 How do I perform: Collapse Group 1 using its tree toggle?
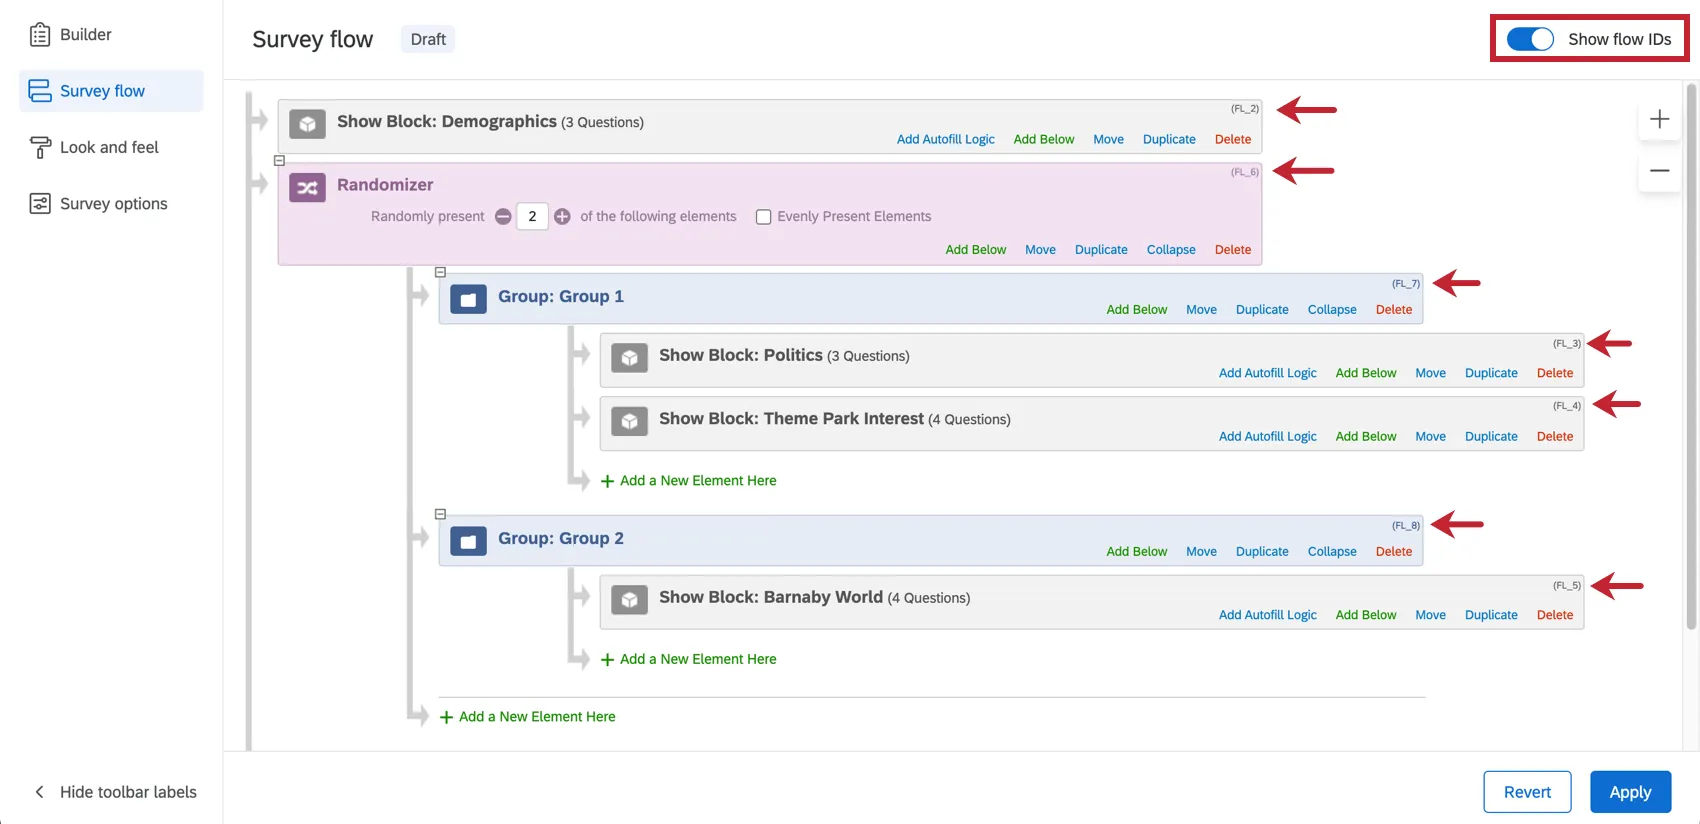[x=440, y=272]
